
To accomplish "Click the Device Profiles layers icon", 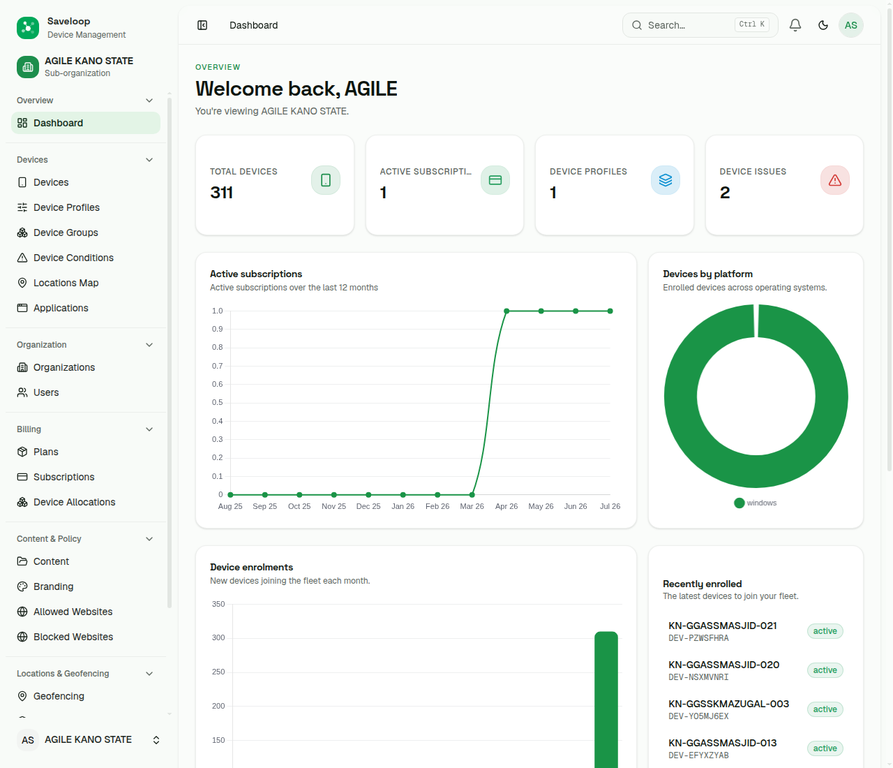I will tap(665, 180).
